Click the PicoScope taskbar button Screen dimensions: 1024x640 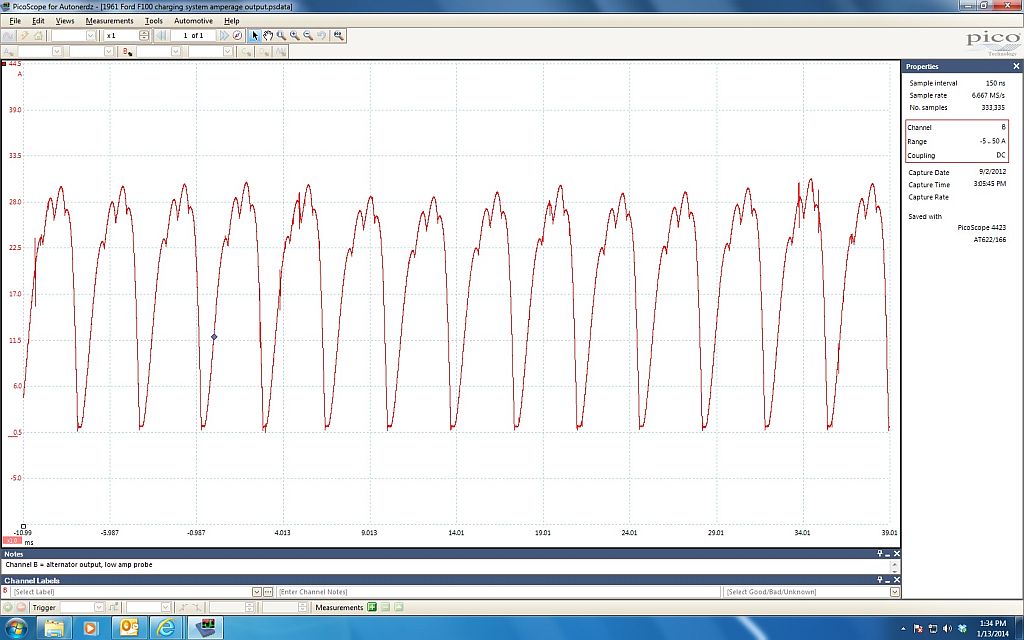click(x=206, y=628)
